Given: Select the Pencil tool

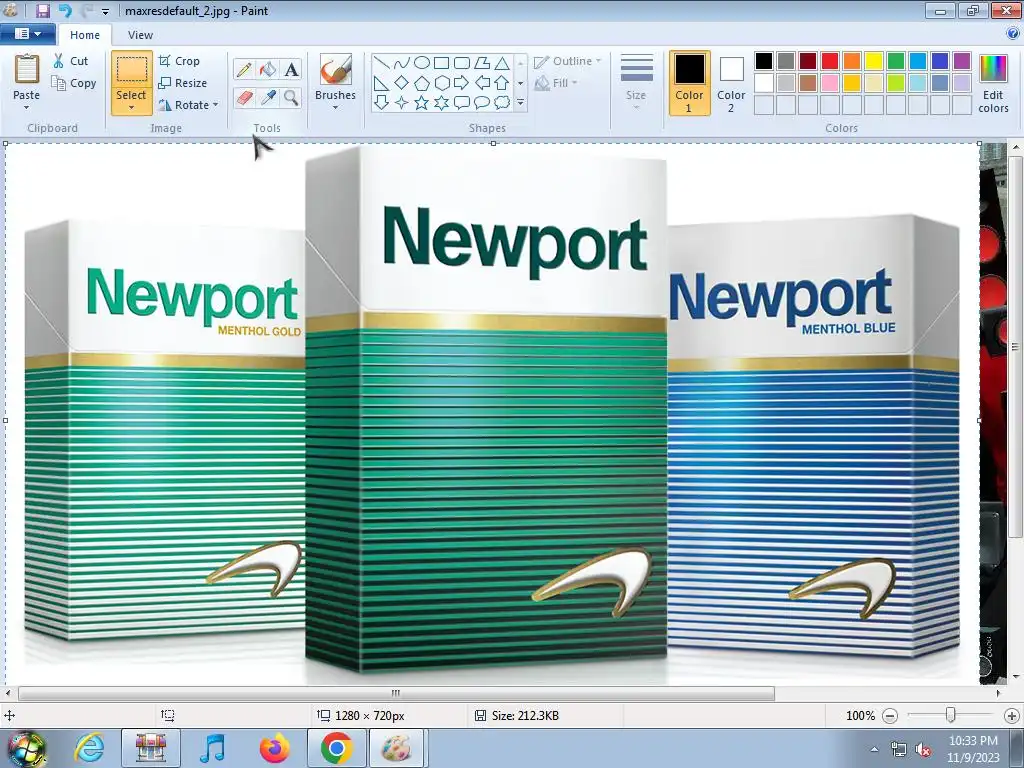Looking at the screenshot, I should 244,69.
